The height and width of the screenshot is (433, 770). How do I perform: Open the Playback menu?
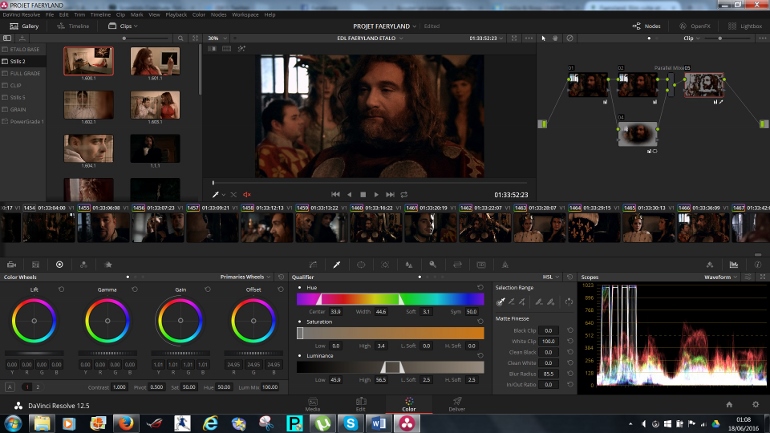[176, 15]
